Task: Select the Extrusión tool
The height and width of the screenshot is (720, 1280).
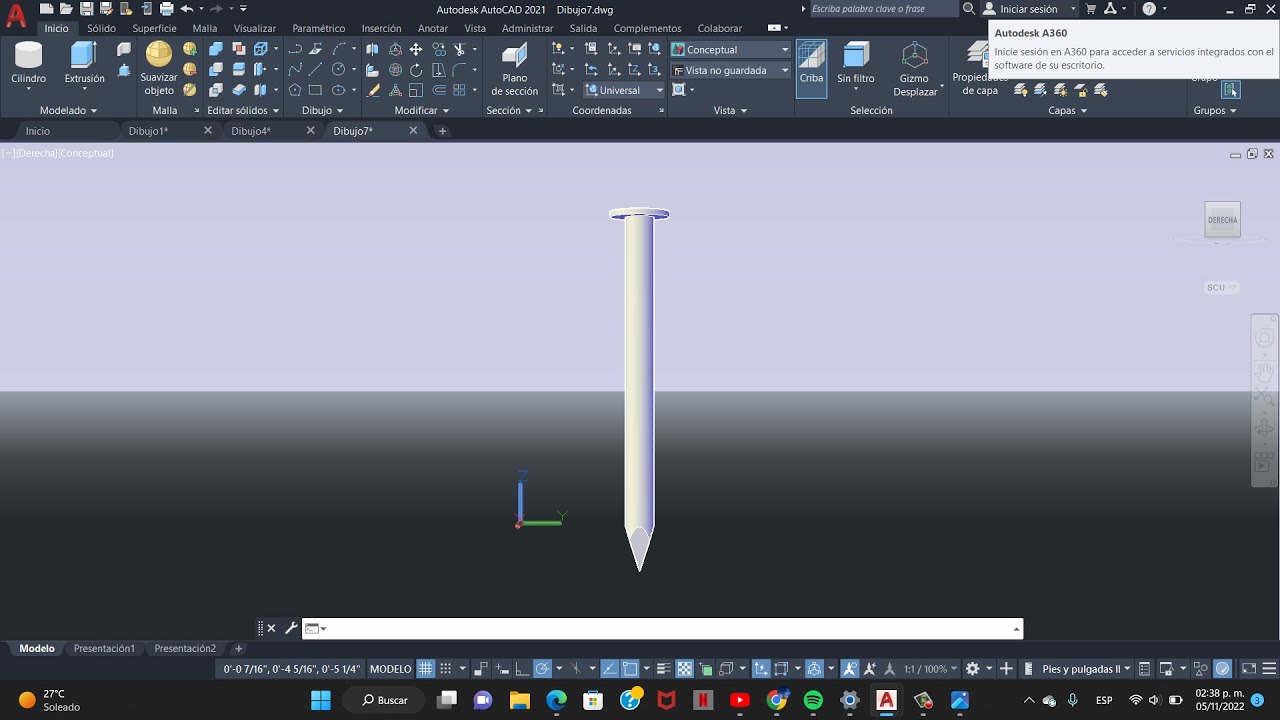Action: [84, 63]
